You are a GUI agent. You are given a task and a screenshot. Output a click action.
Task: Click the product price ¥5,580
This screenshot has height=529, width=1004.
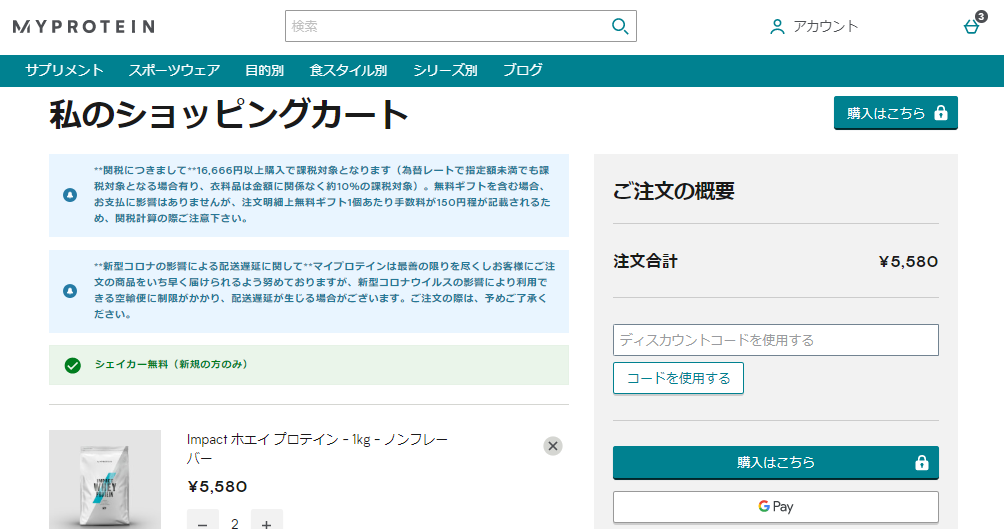217,487
